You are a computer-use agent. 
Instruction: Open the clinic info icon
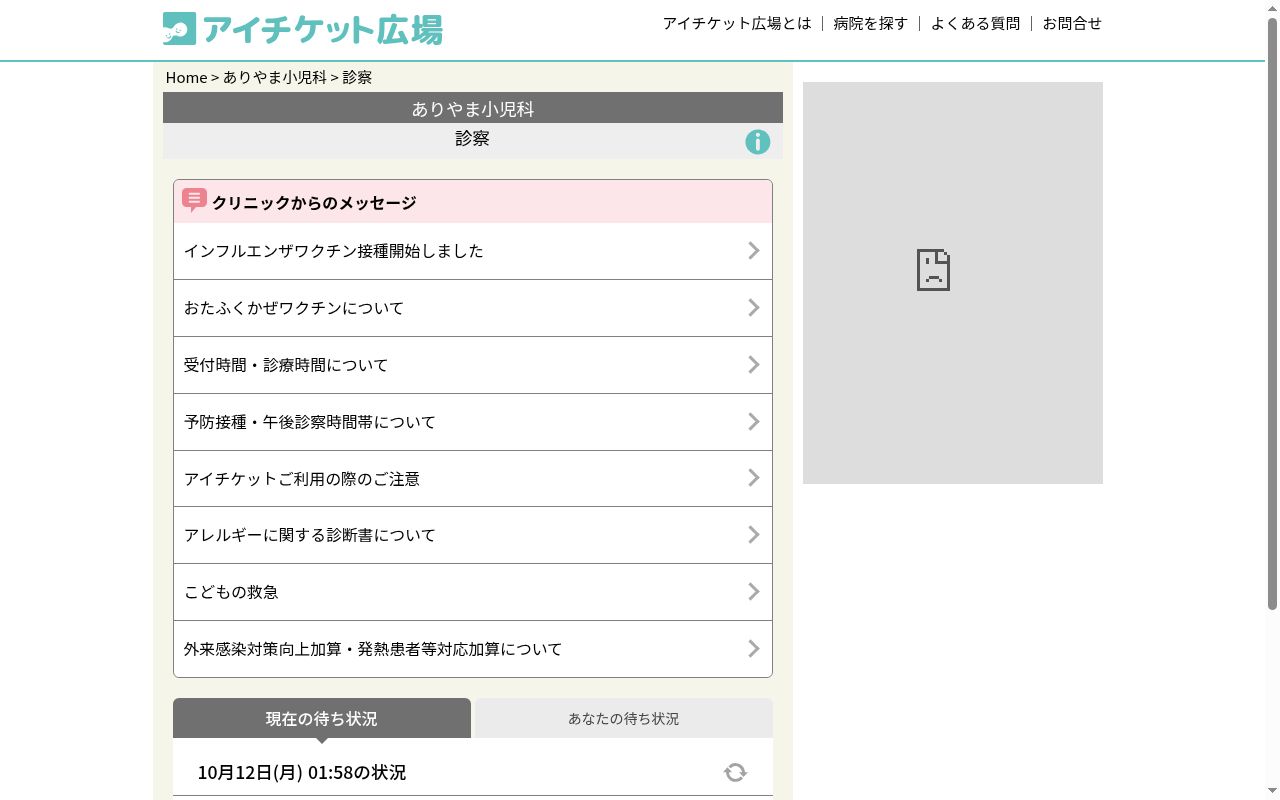click(758, 142)
